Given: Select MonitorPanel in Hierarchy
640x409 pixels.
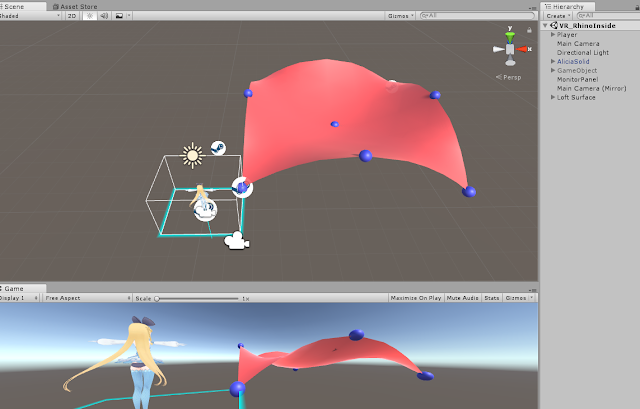Looking at the screenshot, I should pyautogui.click(x=578, y=80).
